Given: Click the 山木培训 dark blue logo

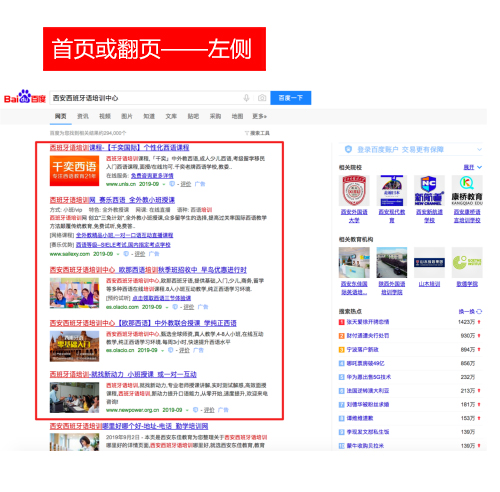Looking at the screenshot, I should pyautogui.click(x=429, y=262).
